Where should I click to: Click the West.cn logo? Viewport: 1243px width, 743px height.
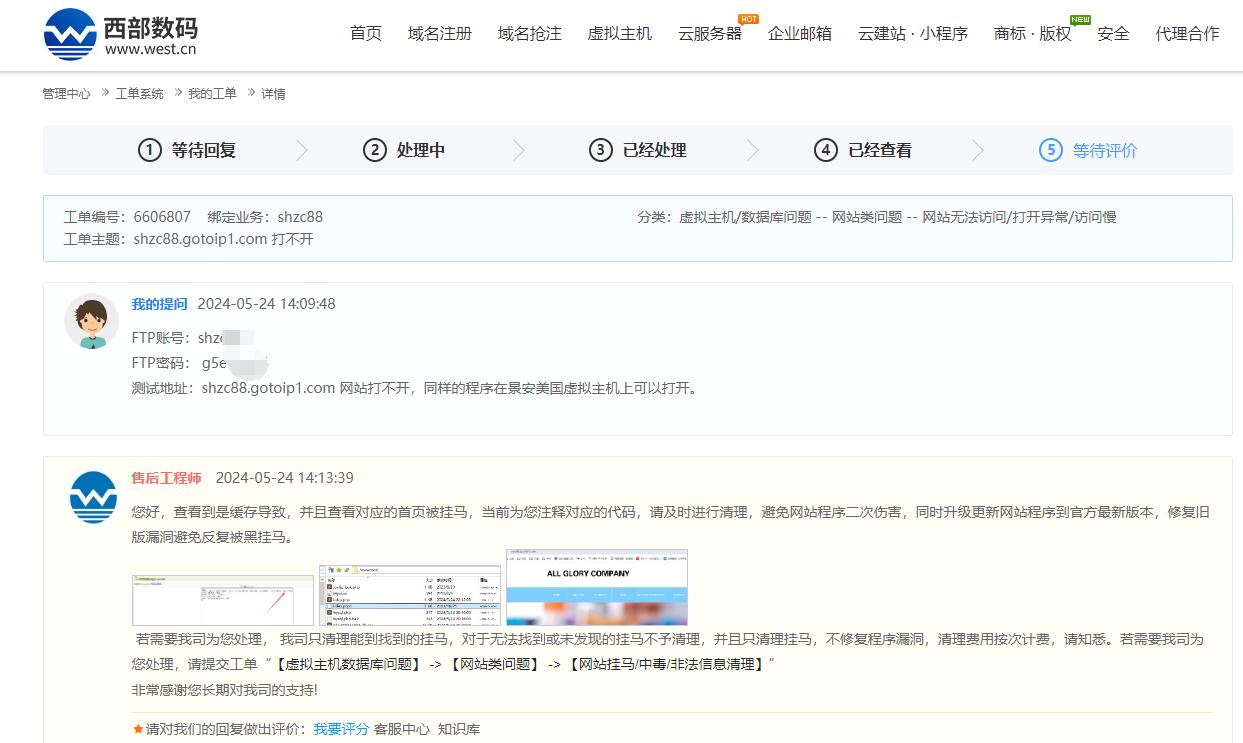pos(120,34)
